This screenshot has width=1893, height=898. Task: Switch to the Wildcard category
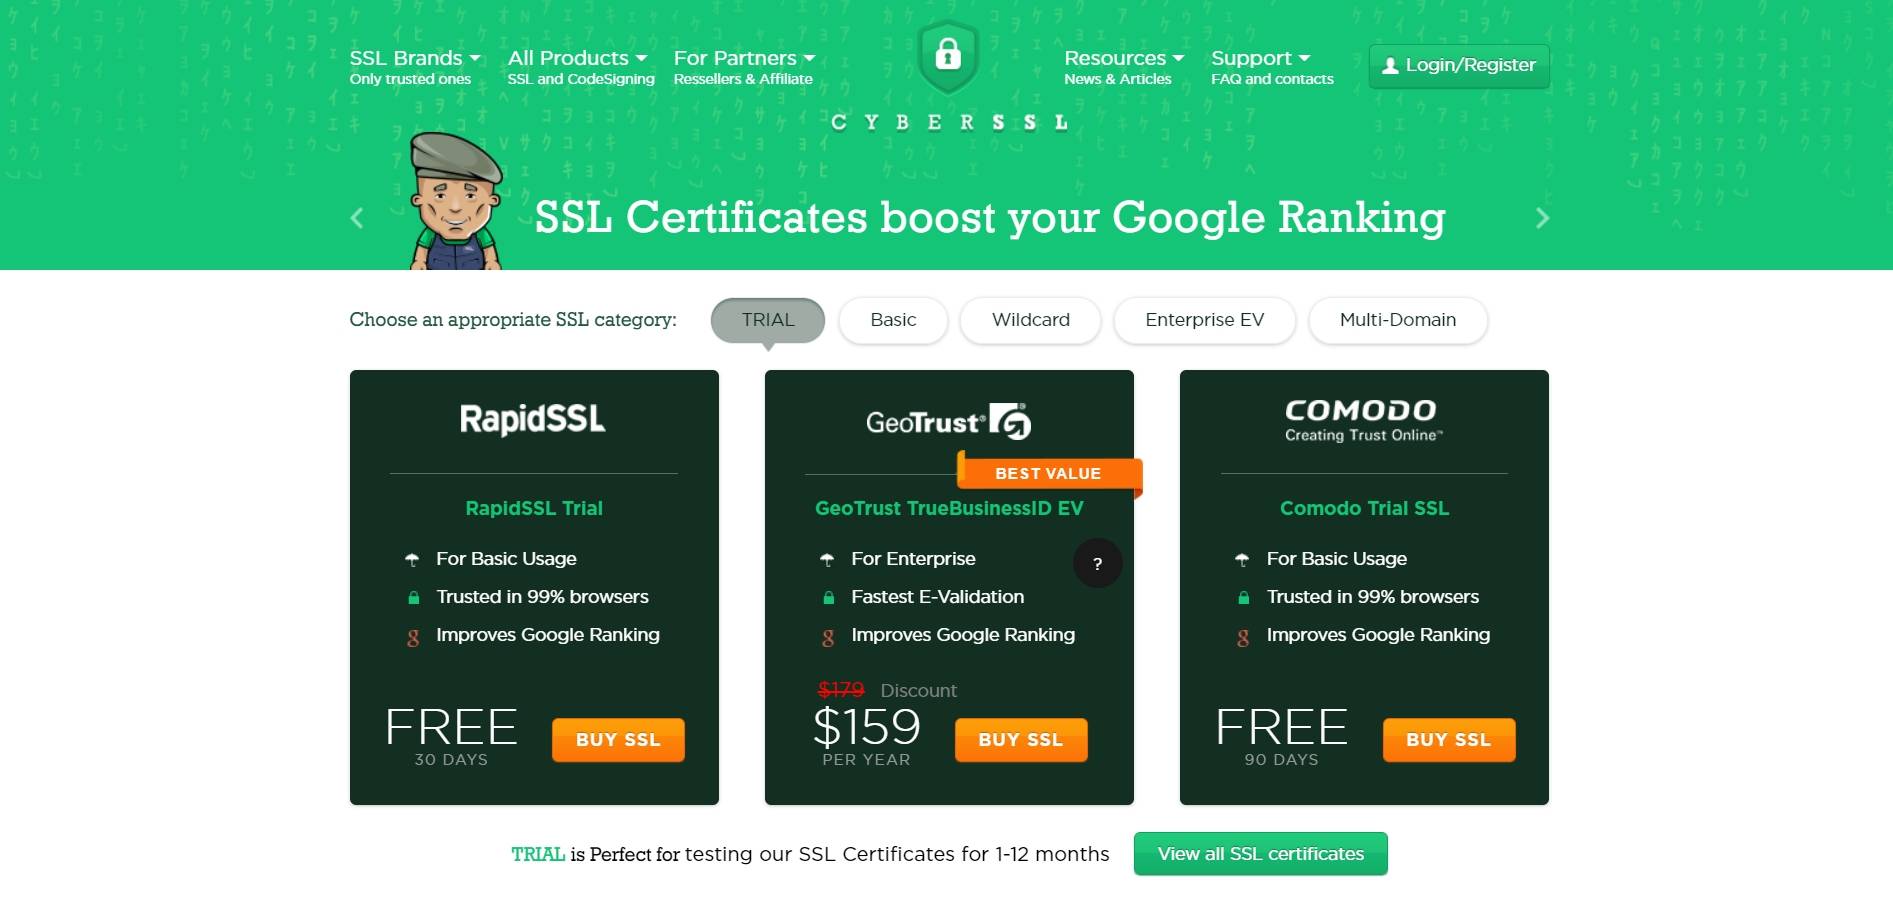point(1030,320)
